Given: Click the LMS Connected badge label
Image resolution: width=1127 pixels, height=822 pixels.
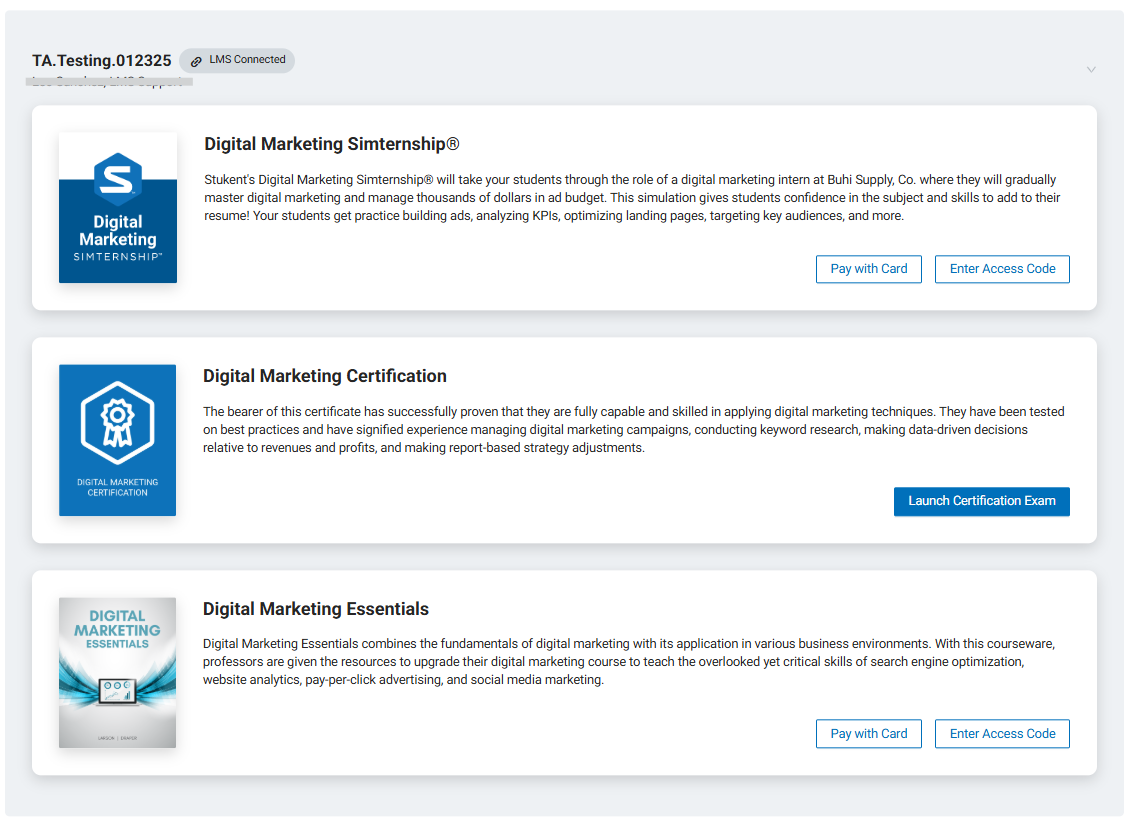Looking at the screenshot, I should (247, 60).
